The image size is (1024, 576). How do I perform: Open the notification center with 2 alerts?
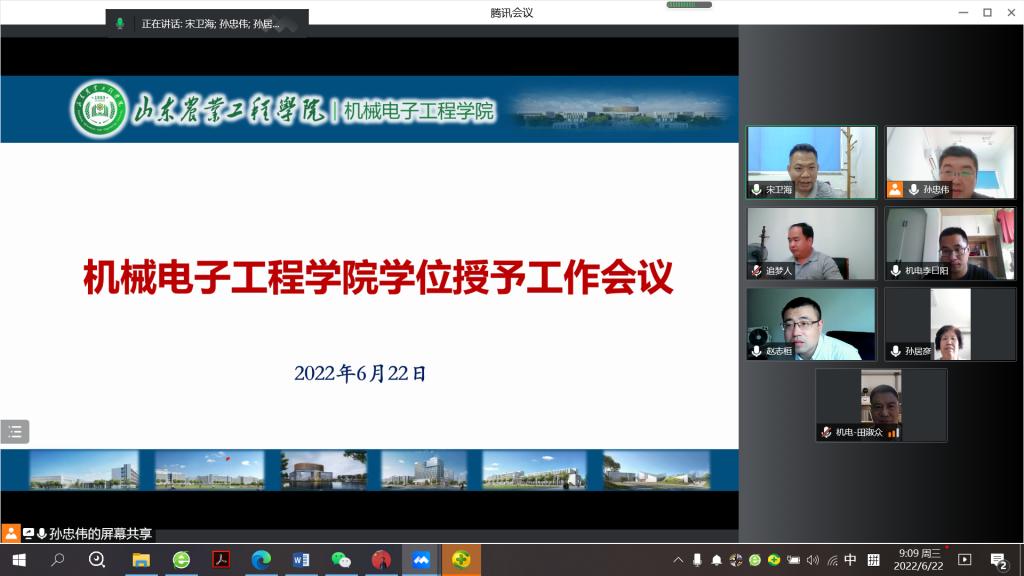997,560
